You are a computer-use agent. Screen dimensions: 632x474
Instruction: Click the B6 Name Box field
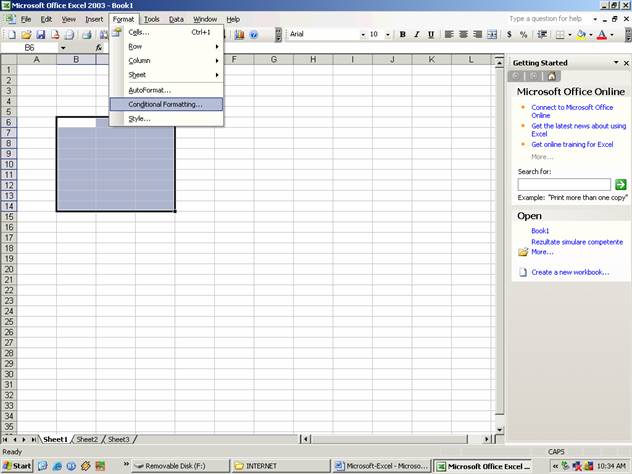coord(29,48)
